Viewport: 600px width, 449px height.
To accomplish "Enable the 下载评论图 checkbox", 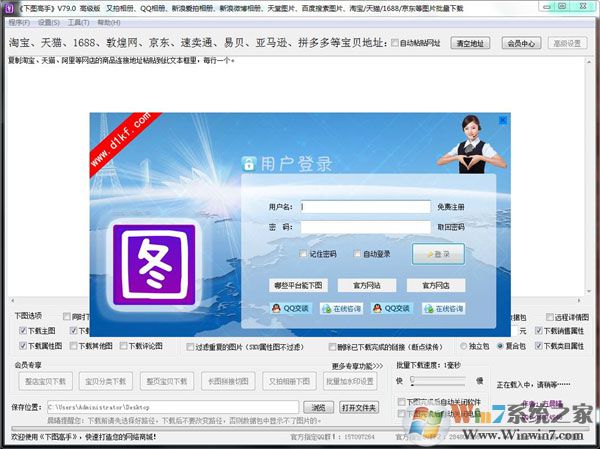I will click(123, 346).
